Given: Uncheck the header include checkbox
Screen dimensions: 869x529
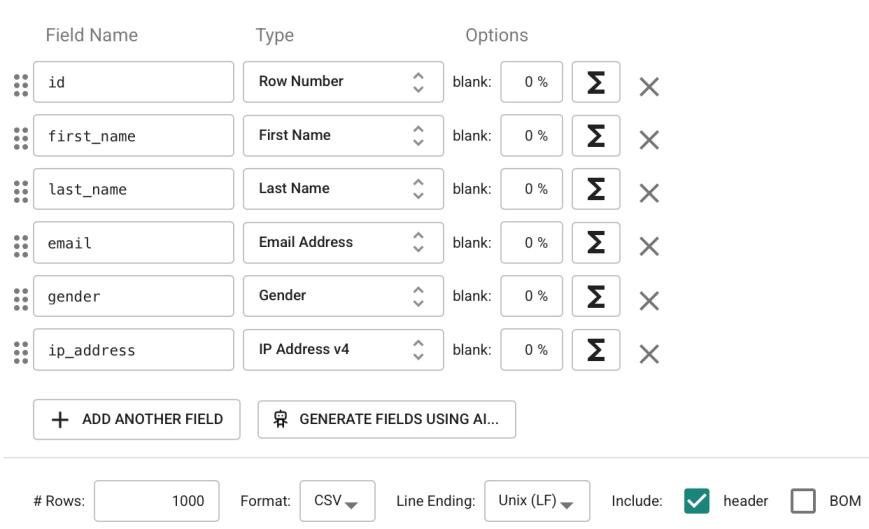Looking at the screenshot, I should [x=696, y=501].
